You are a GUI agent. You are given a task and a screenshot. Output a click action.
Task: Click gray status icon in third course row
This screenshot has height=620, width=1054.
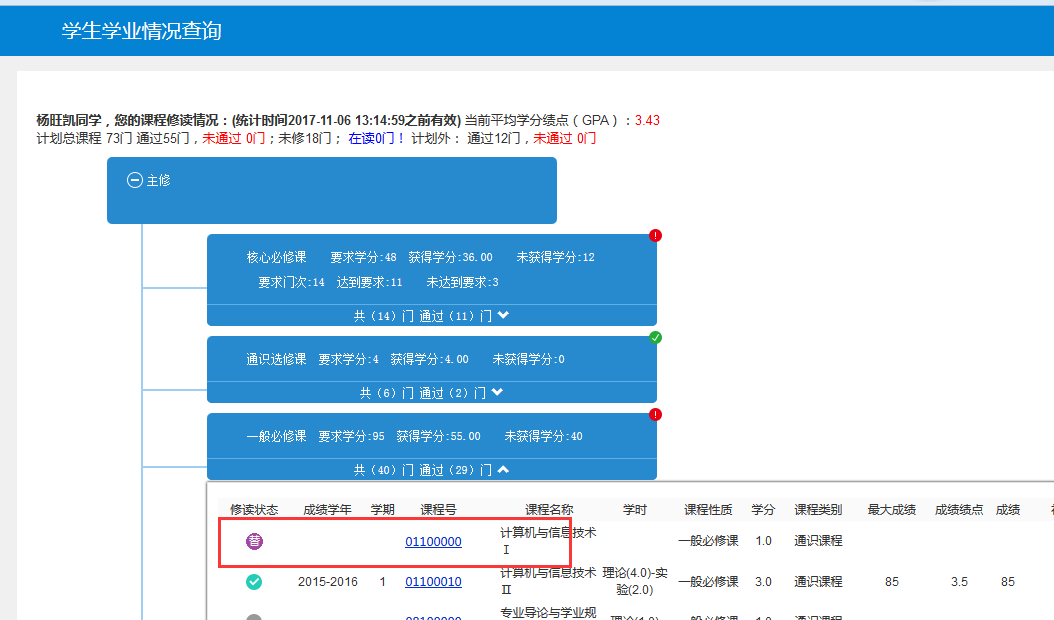[x=254, y=617]
